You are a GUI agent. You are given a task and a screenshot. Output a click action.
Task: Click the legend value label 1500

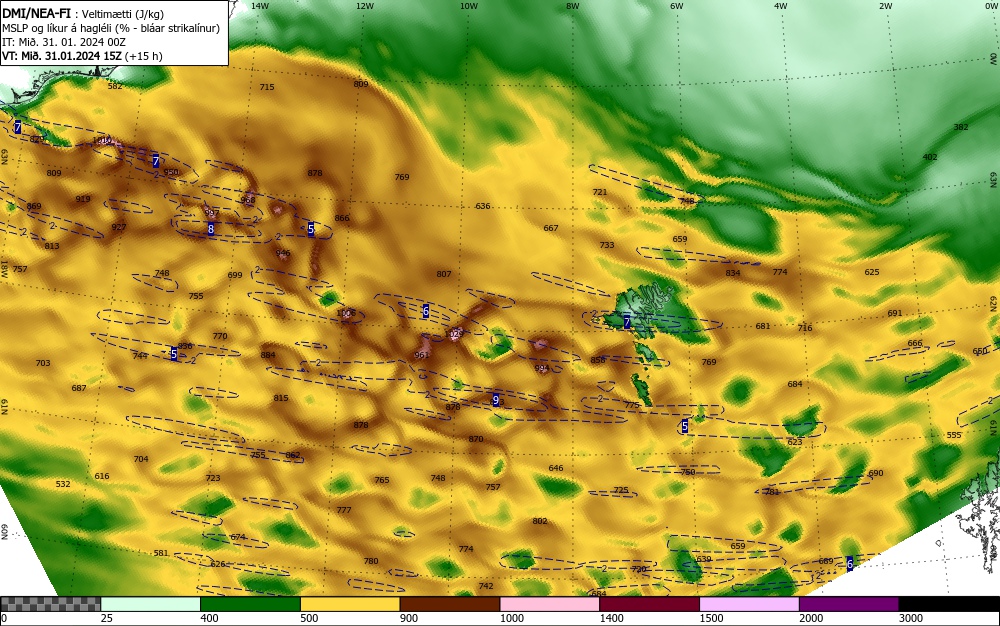711,618
